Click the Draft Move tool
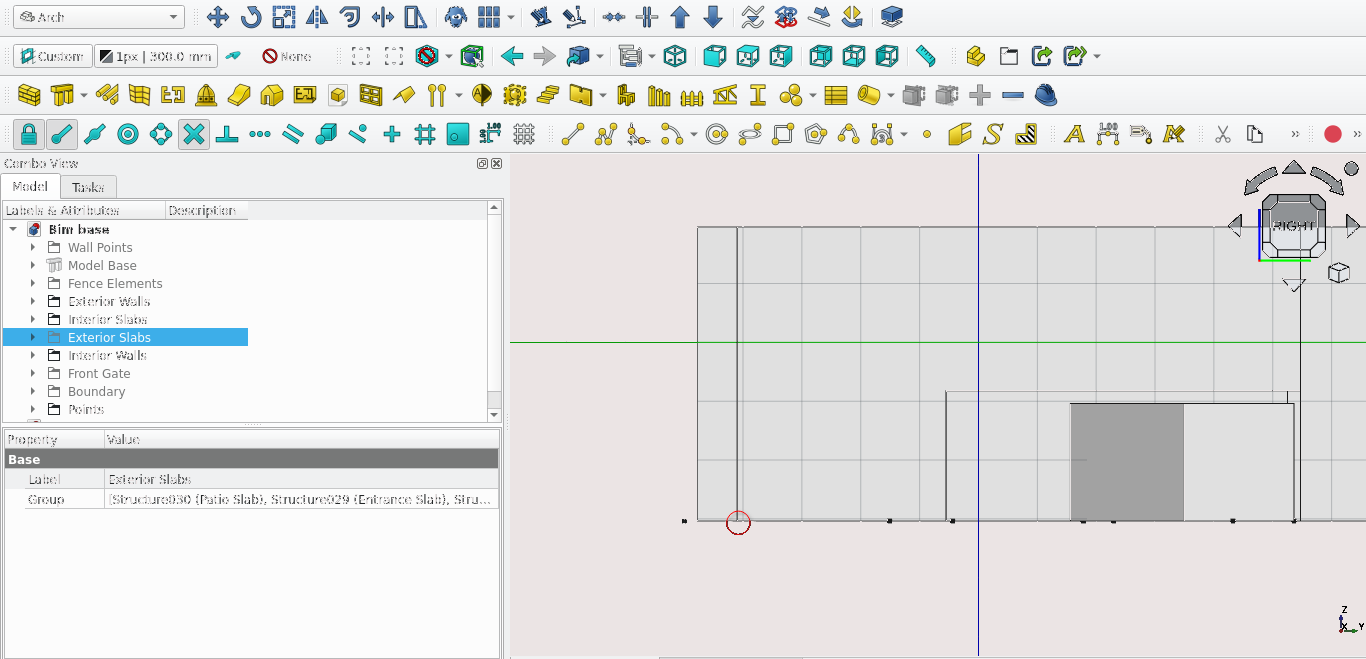This screenshot has height=659, width=1366. coord(217,17)
